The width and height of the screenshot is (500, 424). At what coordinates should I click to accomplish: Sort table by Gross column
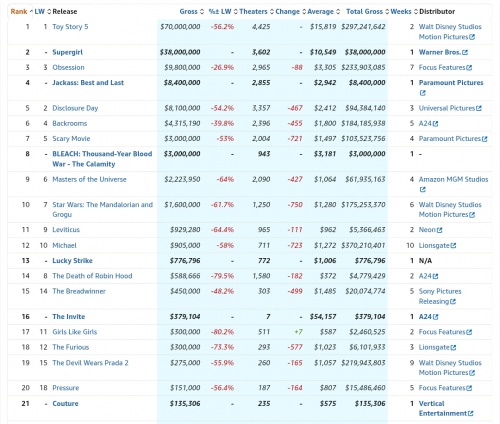[x=191, y=12]
